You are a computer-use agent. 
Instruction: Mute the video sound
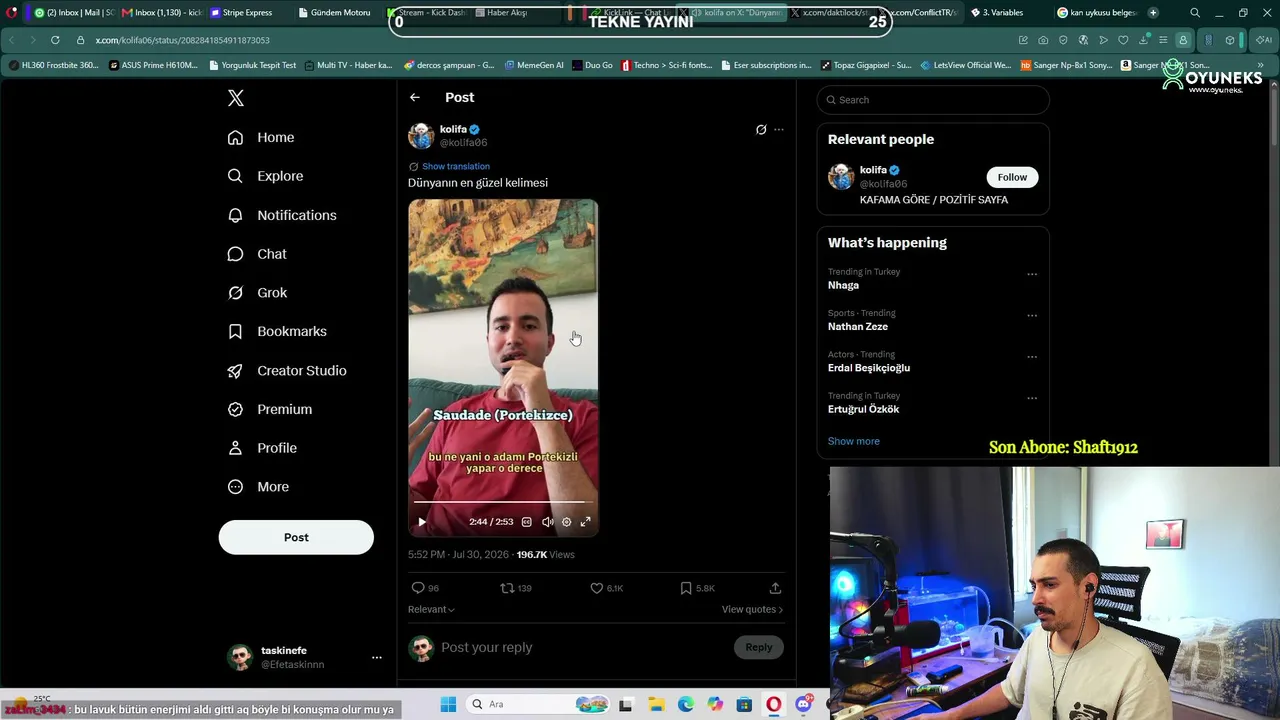[547, 522]
